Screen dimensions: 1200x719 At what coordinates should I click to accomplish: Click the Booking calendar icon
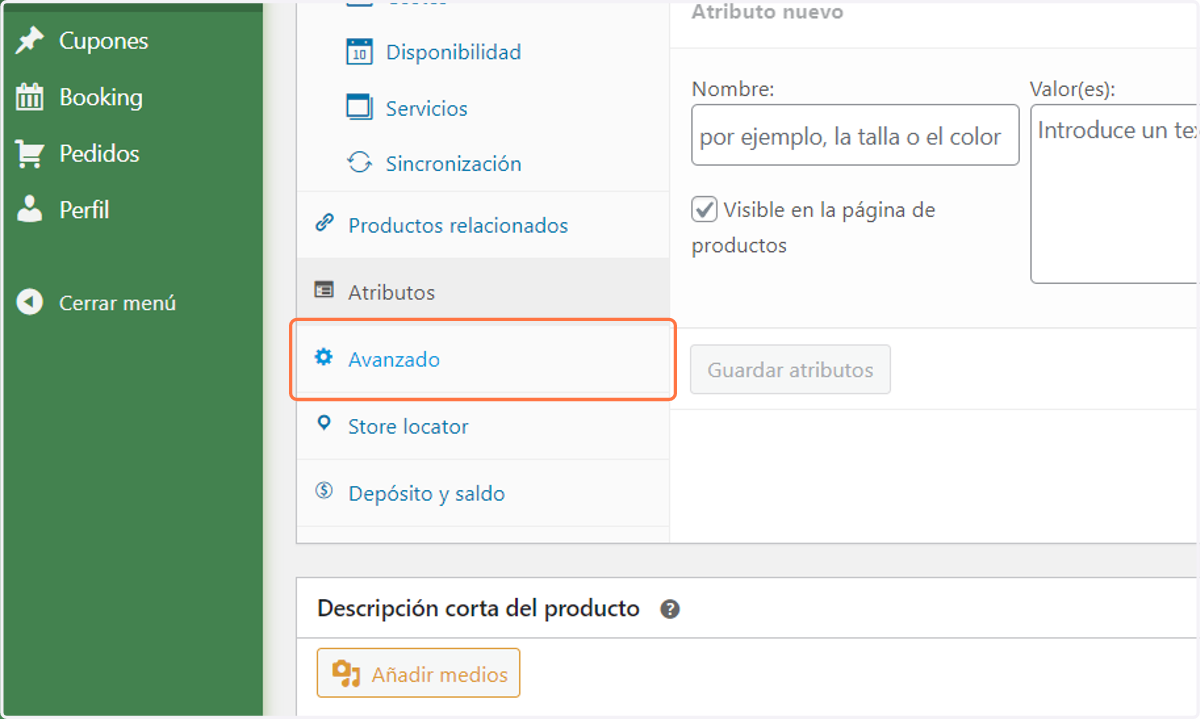[30, 97]
